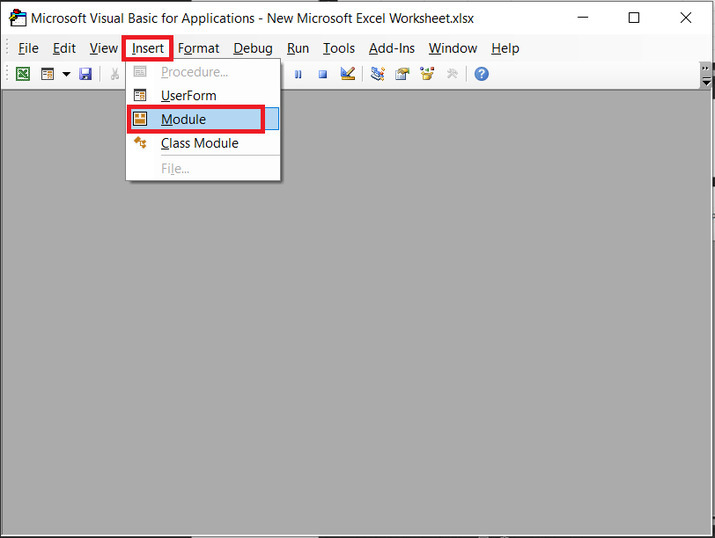Open the View menu
Screen dimensions: 715x538
[104, 48]
